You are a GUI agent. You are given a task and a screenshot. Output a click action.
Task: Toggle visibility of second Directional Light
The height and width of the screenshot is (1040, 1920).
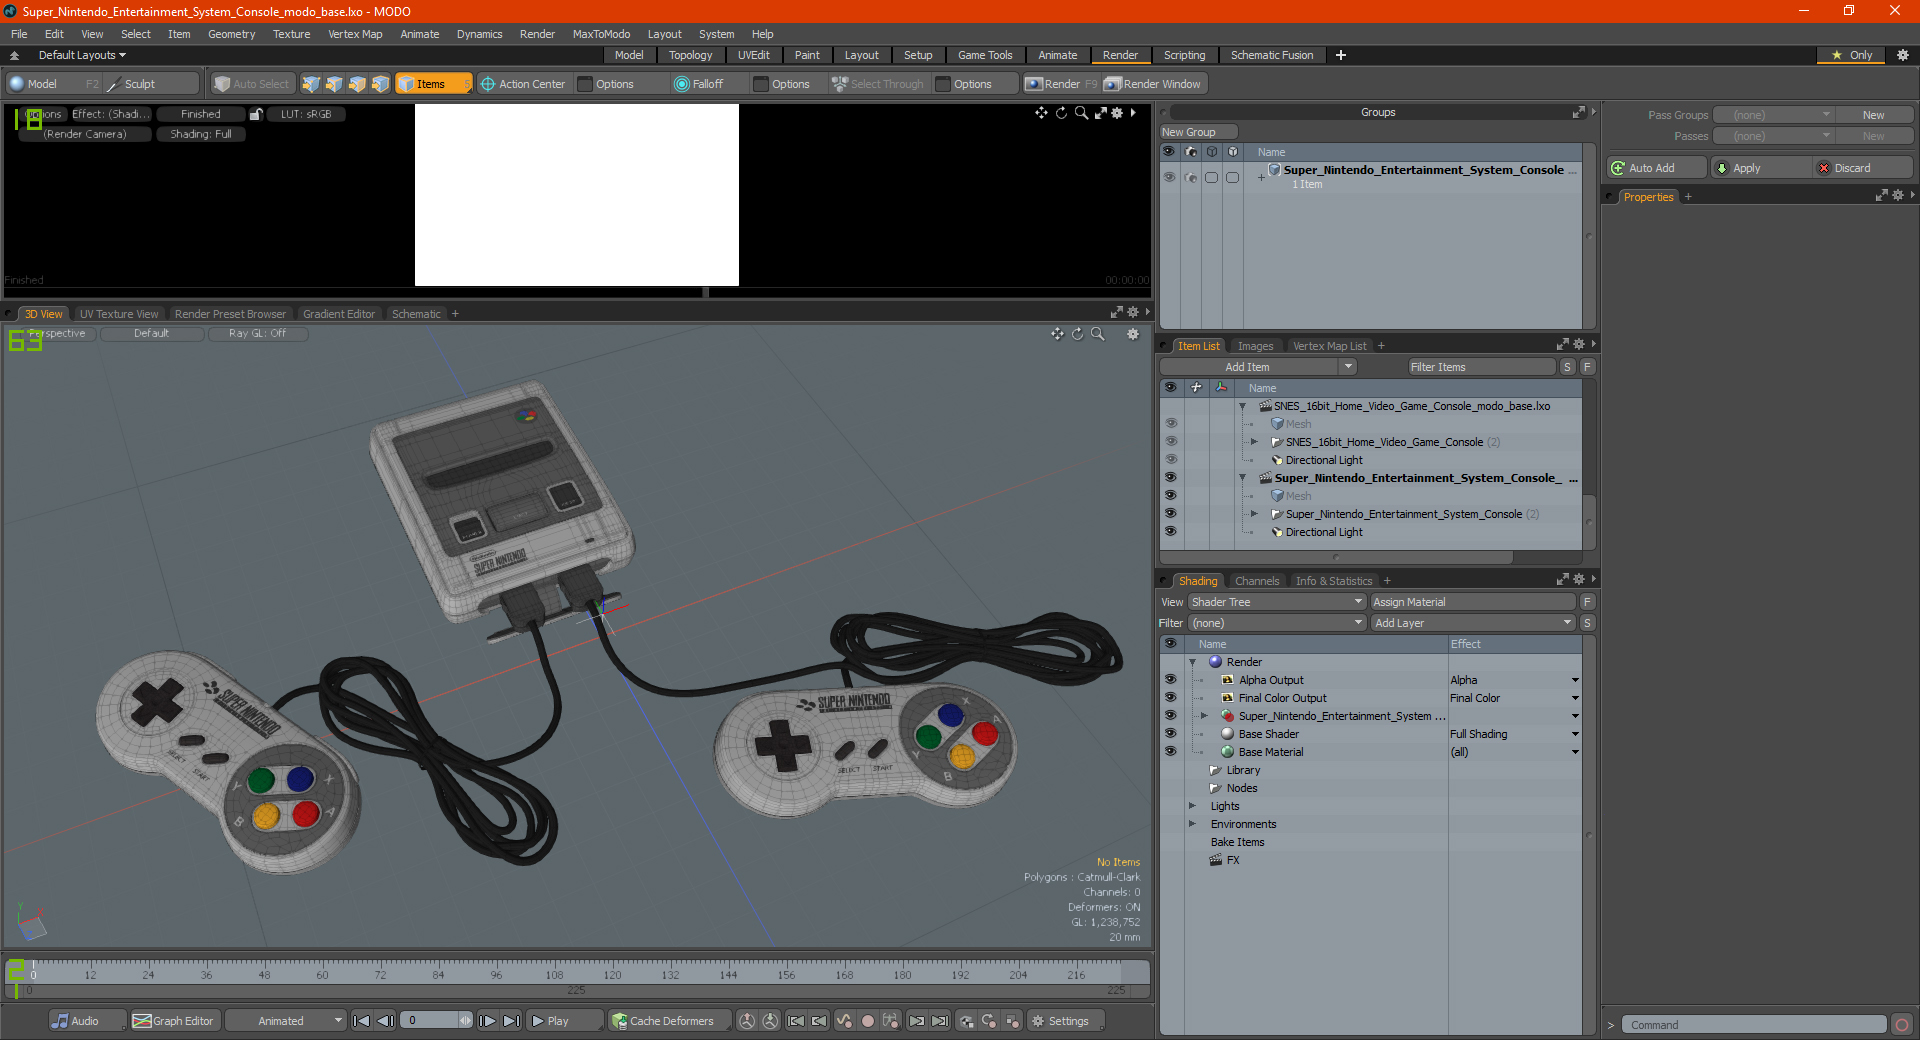[1170, 532]
